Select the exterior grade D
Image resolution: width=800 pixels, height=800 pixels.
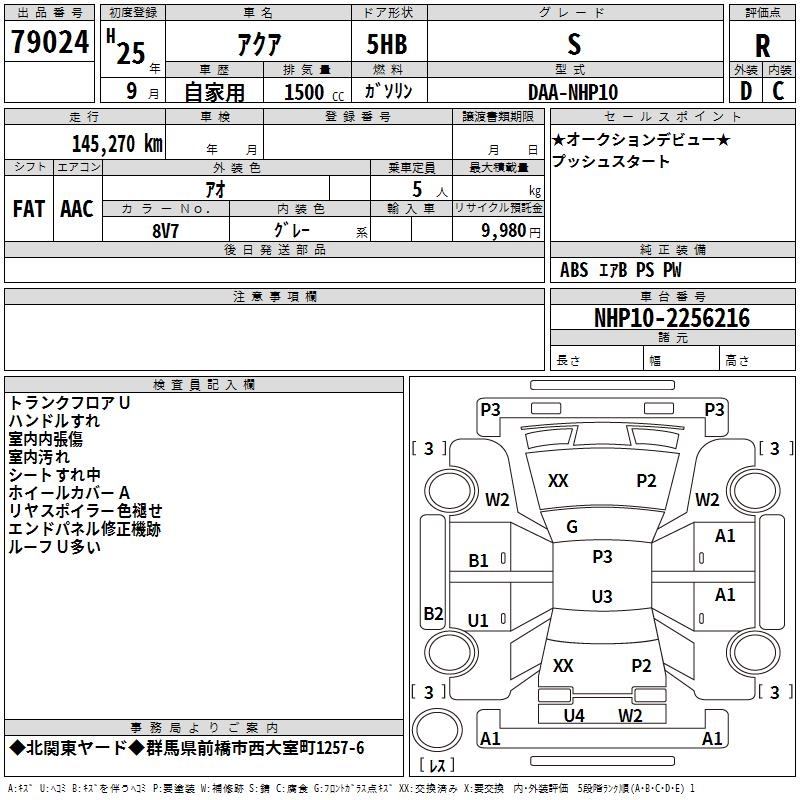[746, 91]
